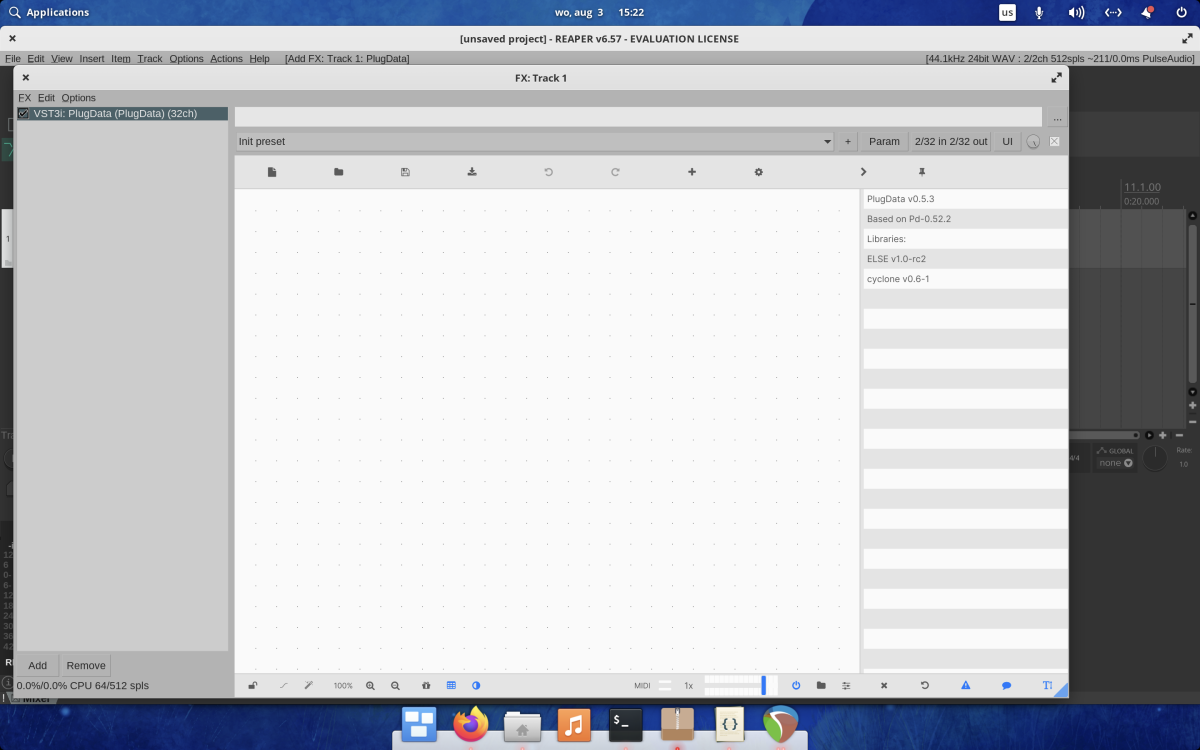This screenshot has width=1200, height=750.
Task: Open the global automation 'none' dropdown in REAPER
Action: tap(1115, 463)
